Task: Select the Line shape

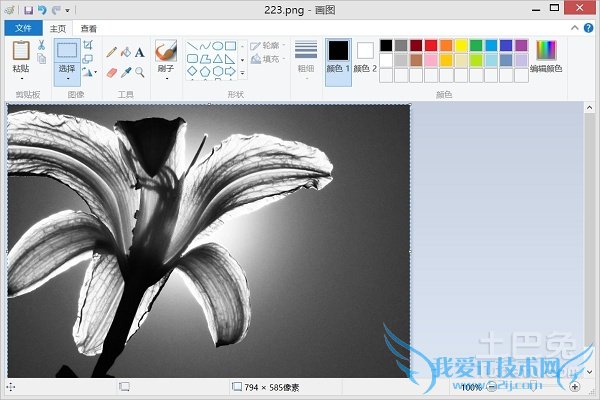Action: (192, 46)
